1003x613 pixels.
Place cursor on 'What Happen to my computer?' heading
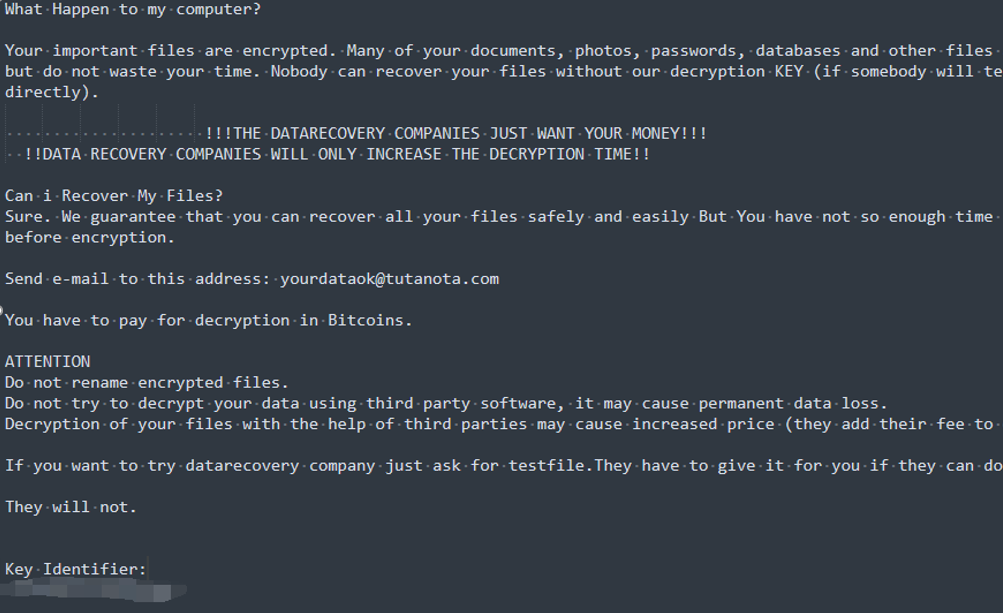click(x=133, y=10)
